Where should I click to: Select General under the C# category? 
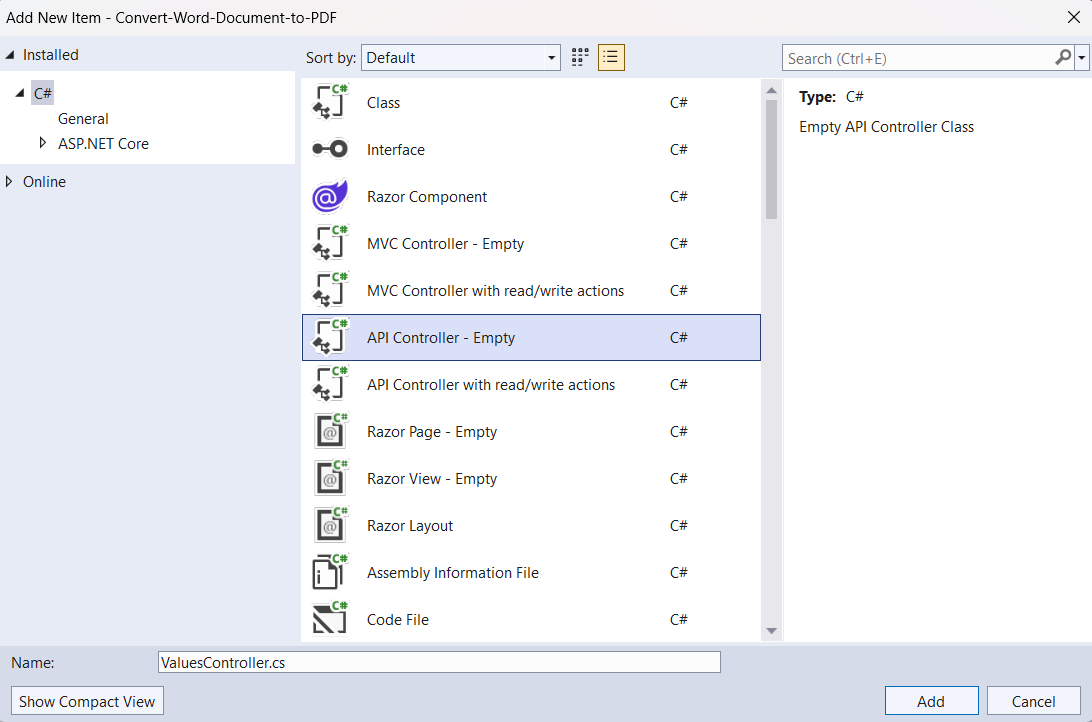[x=83, y=118]
